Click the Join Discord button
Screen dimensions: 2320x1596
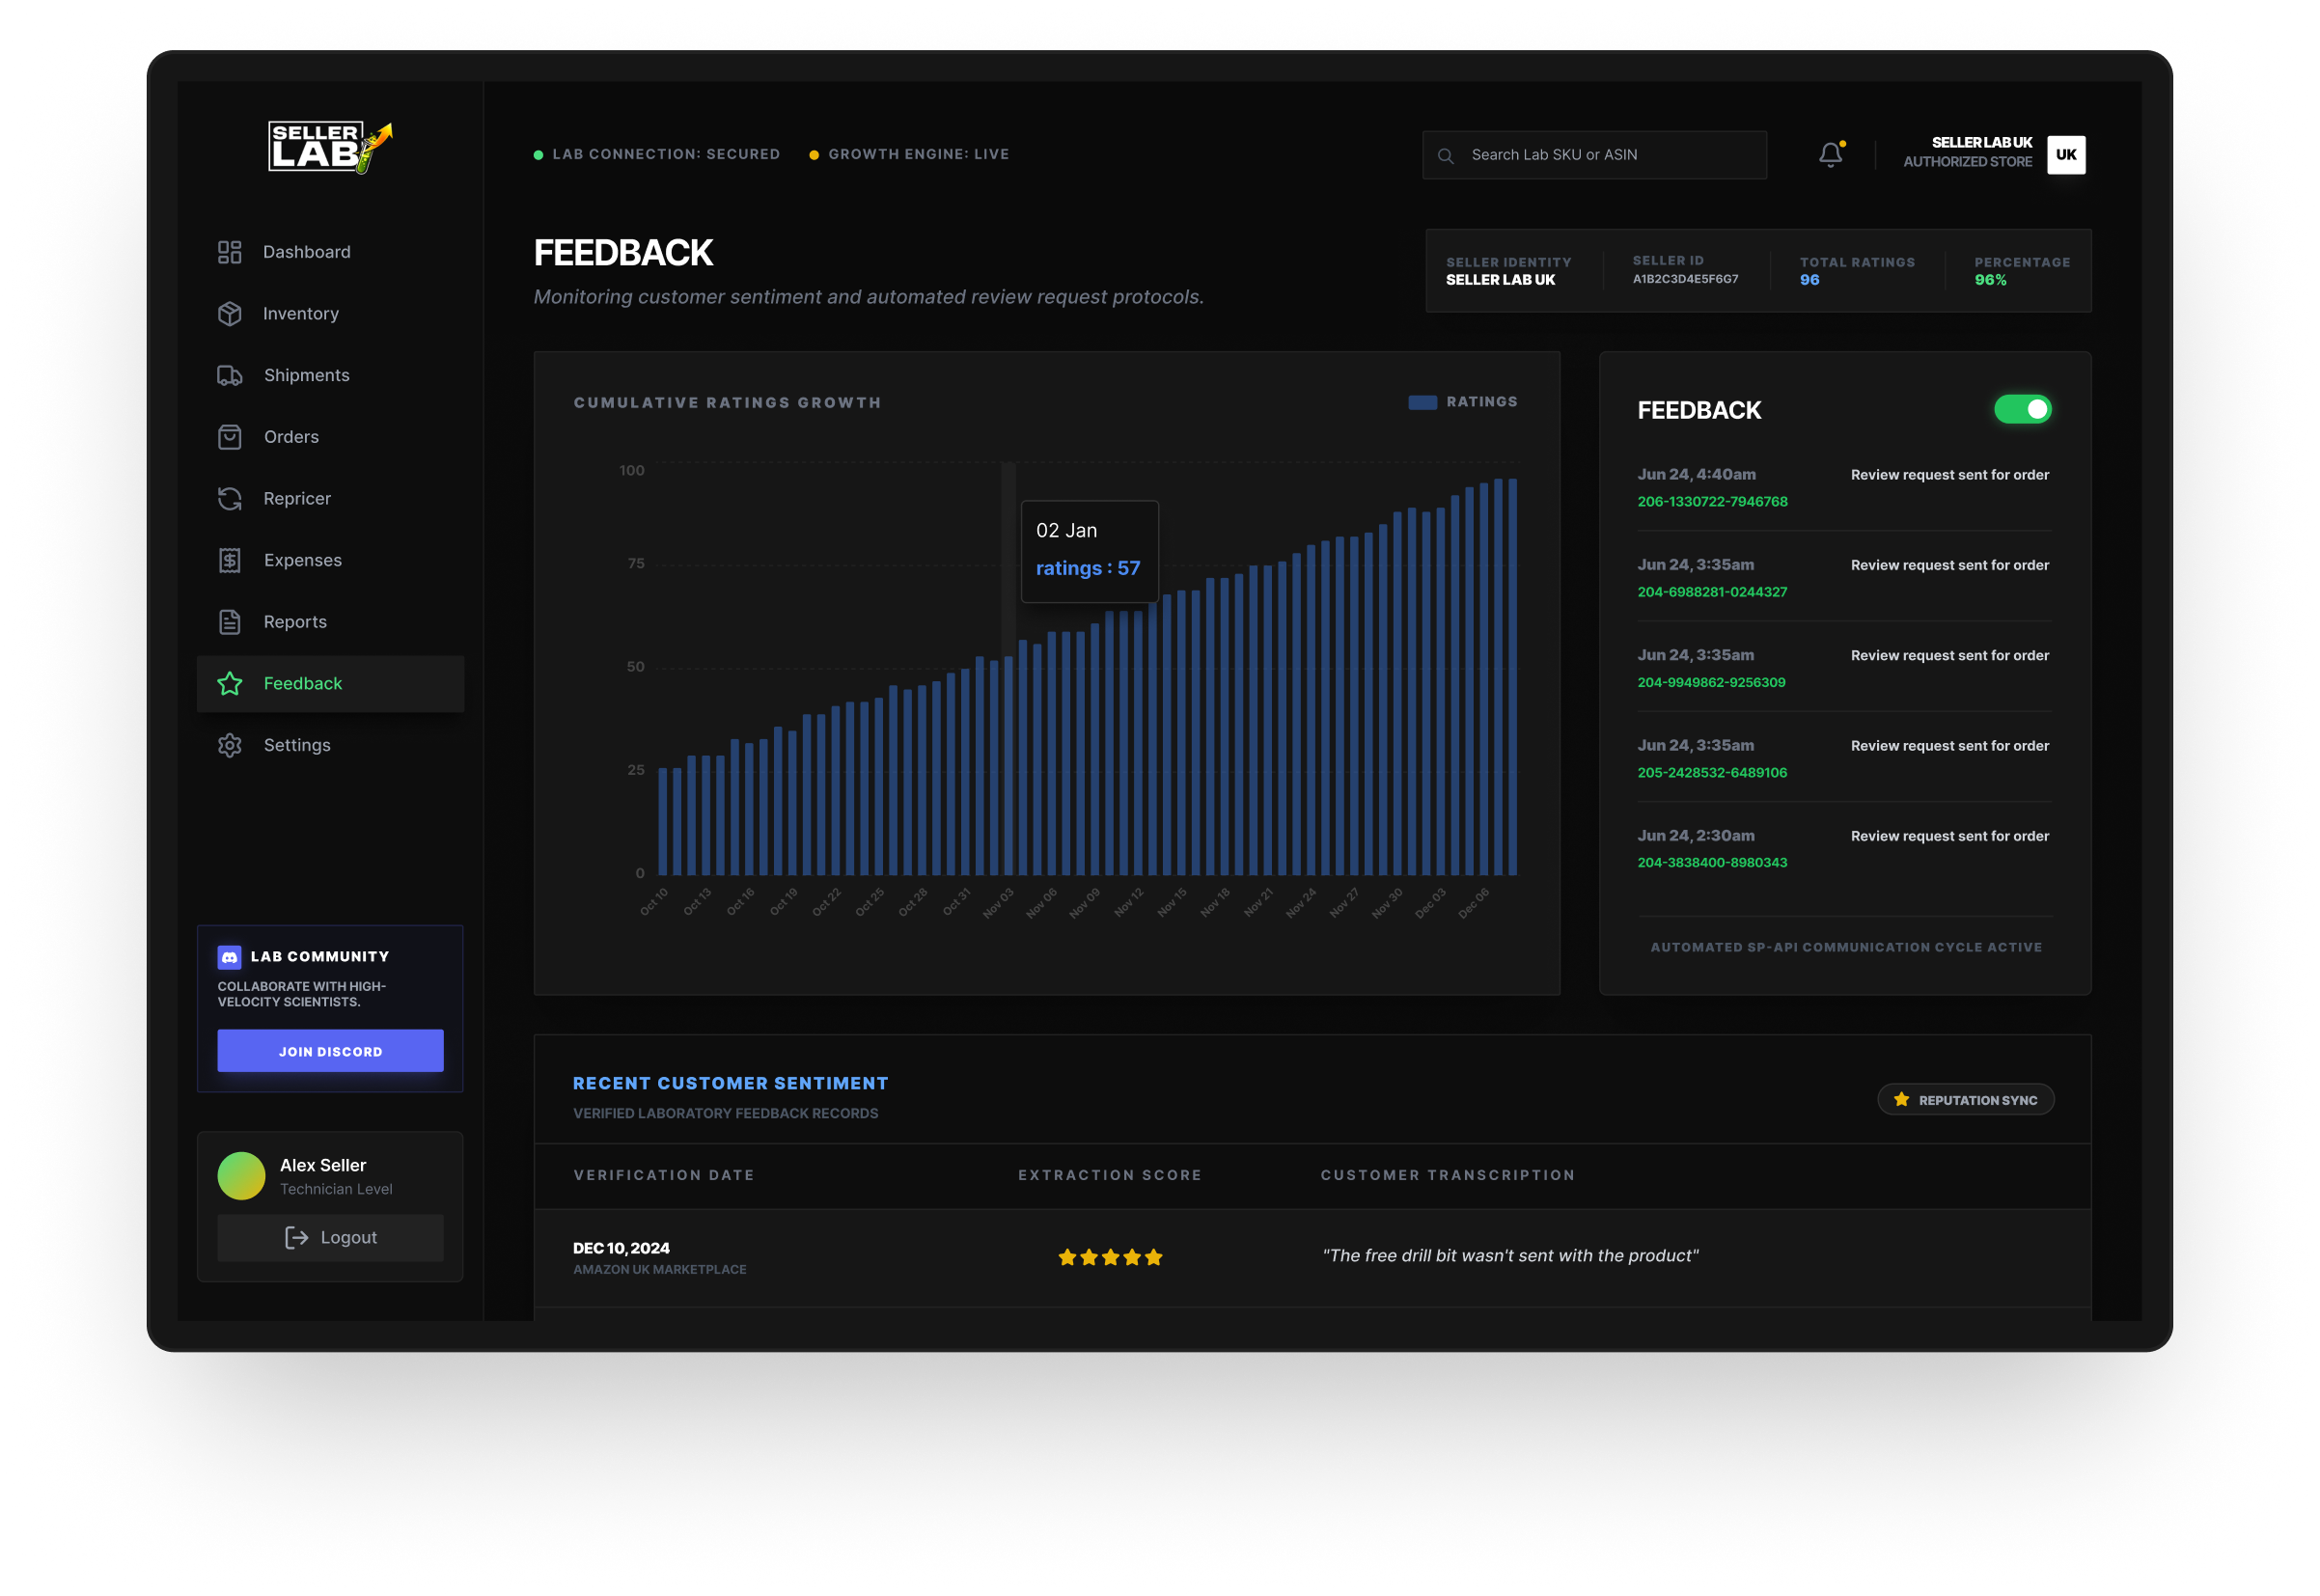[x=330, y=1051]
